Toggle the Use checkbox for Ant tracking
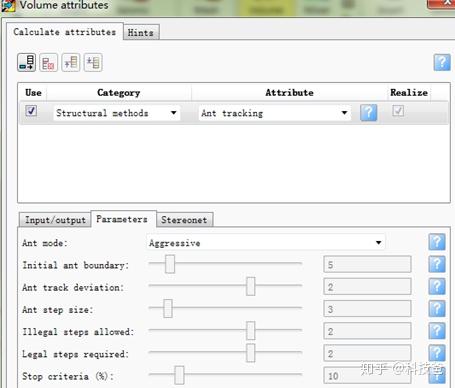Viewport: 455px width, 388px height. pyautogui.click(x=31, y=110)
